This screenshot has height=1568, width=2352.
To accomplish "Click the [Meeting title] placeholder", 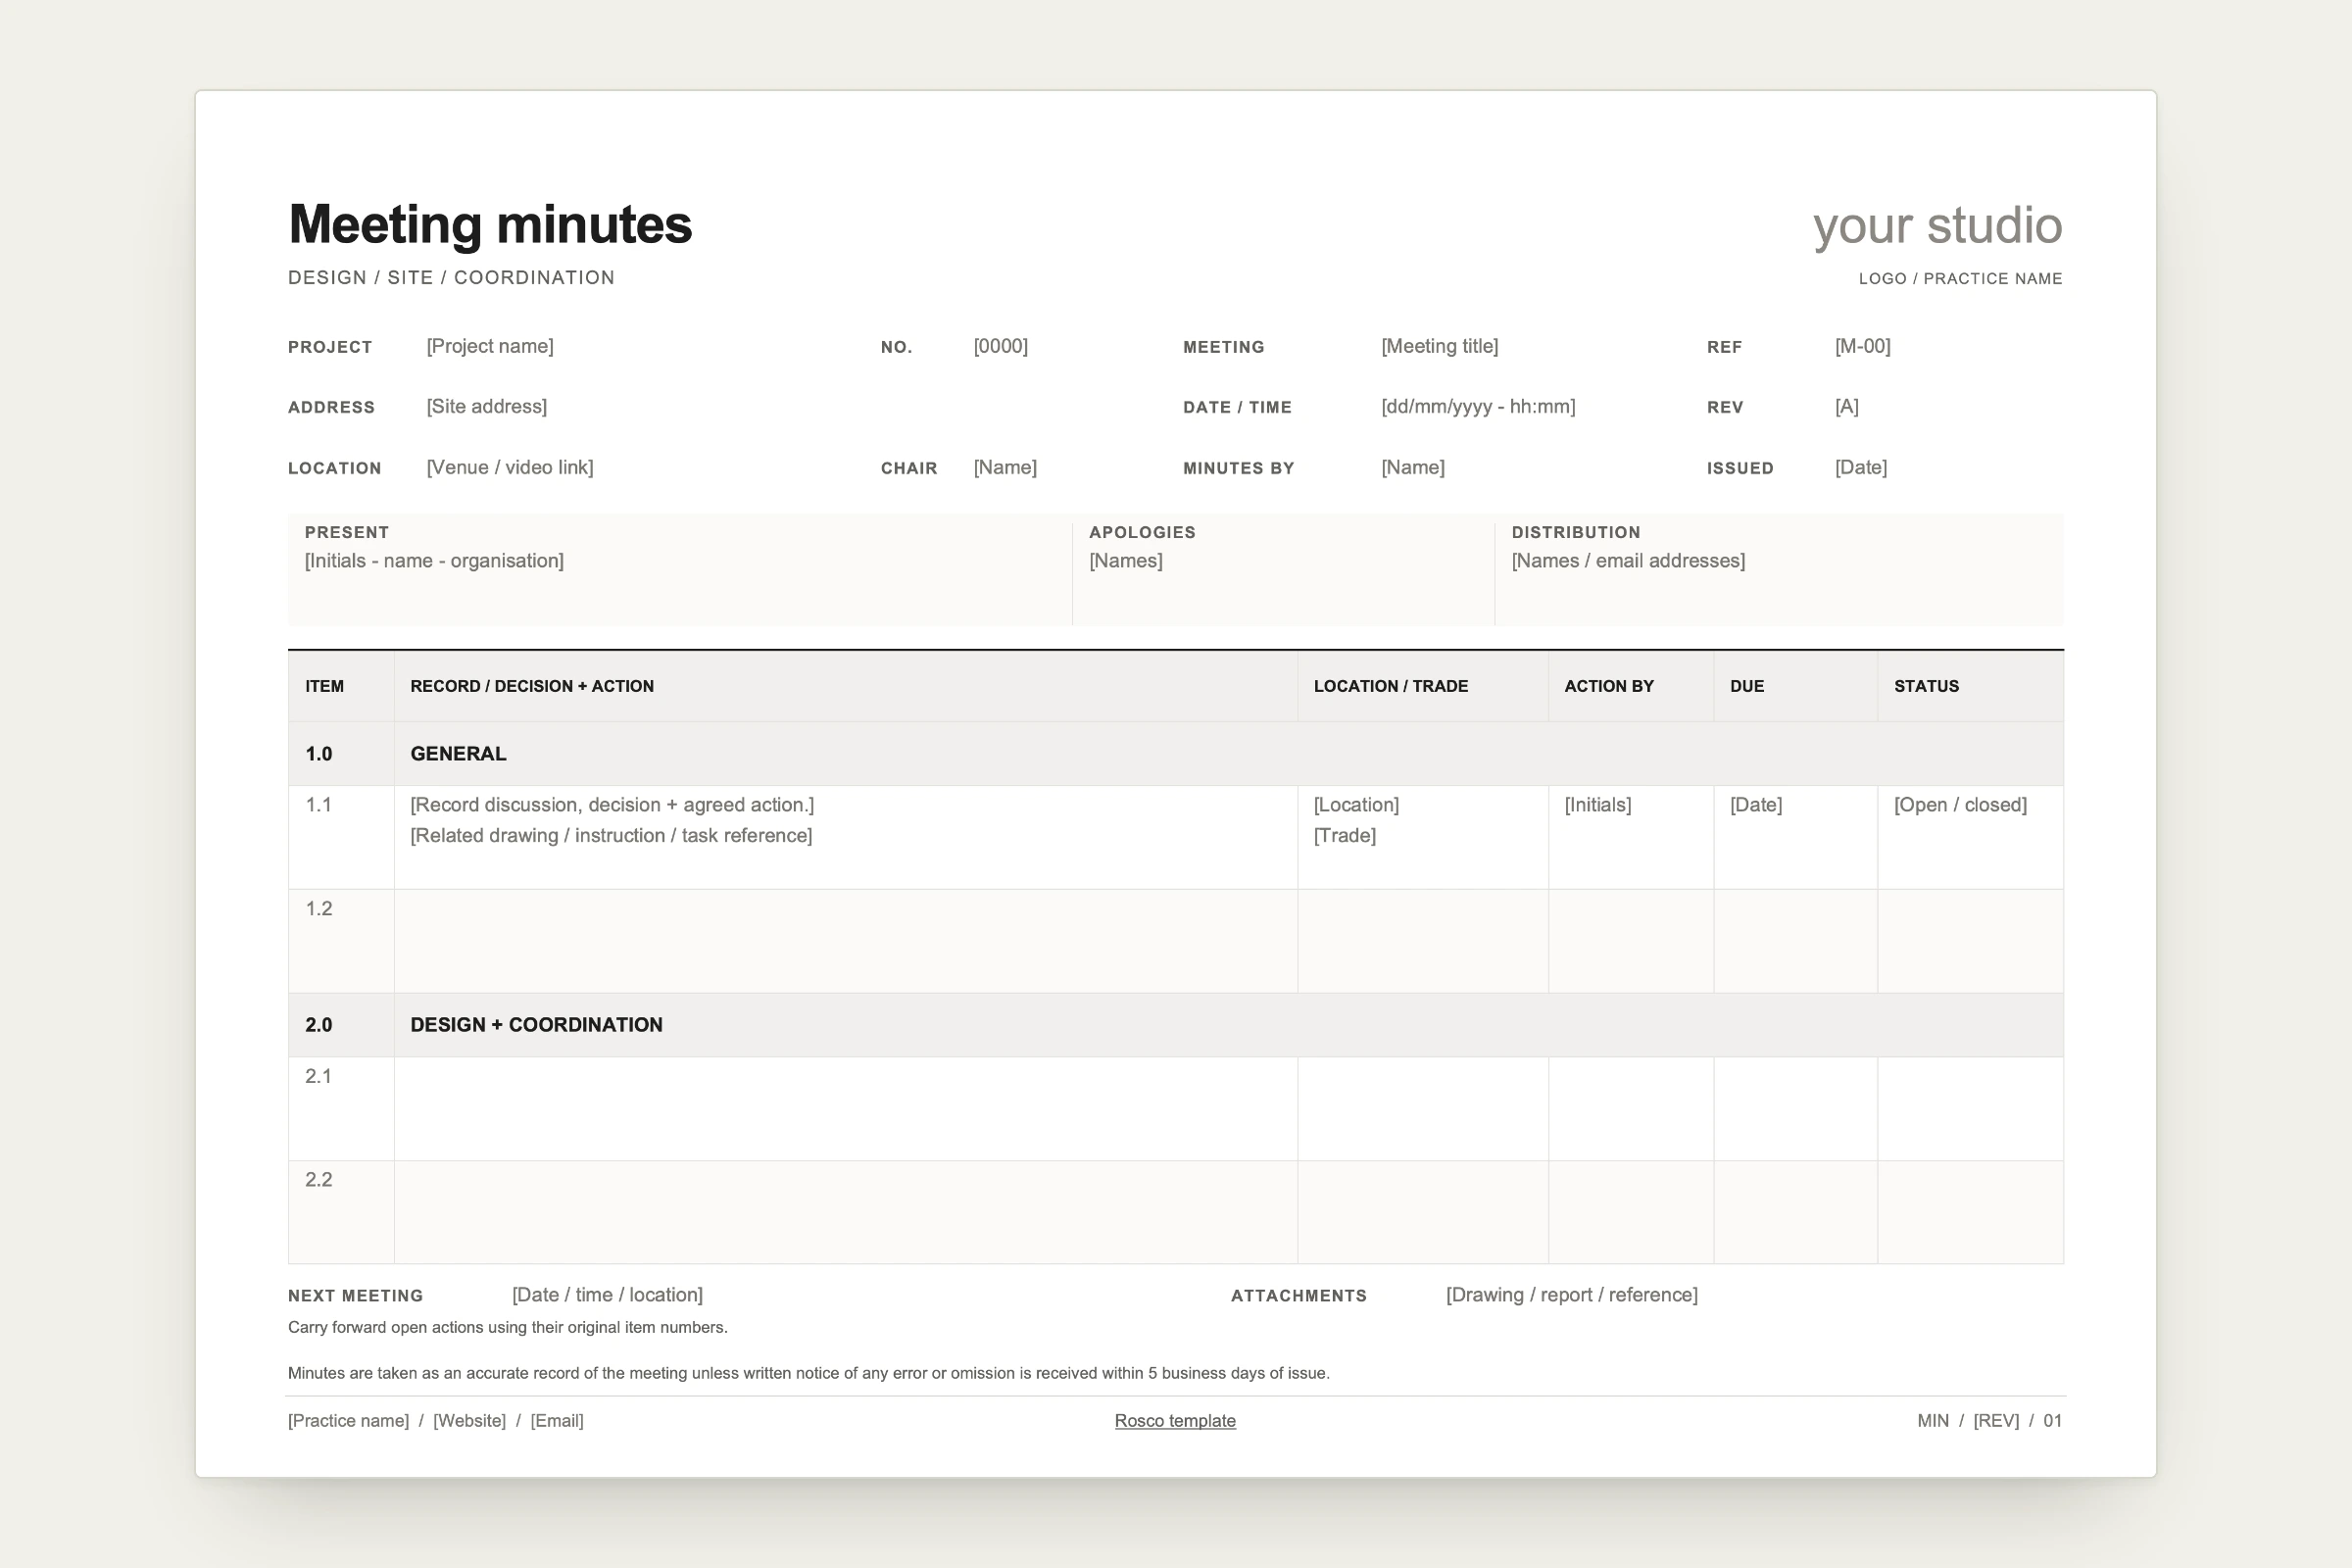I will click(x=1440, y=346).
